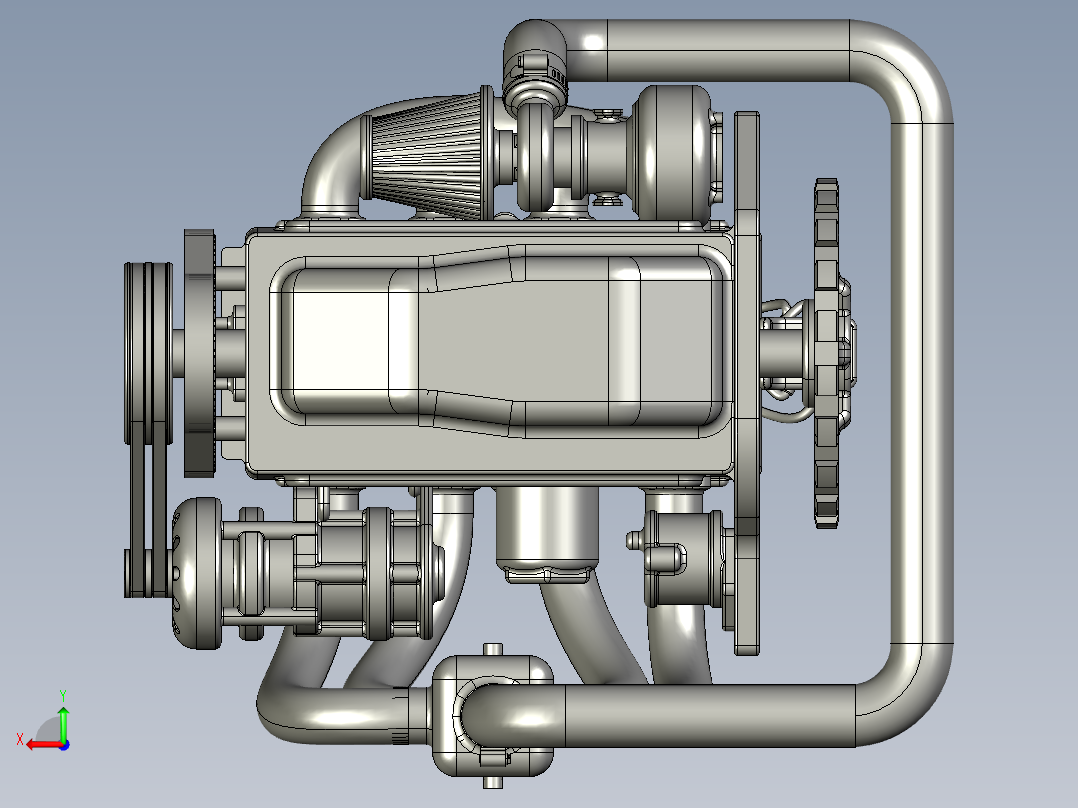
Task: Pick the long looping pipe at its vertical section
Action: (x=921, y=384)
